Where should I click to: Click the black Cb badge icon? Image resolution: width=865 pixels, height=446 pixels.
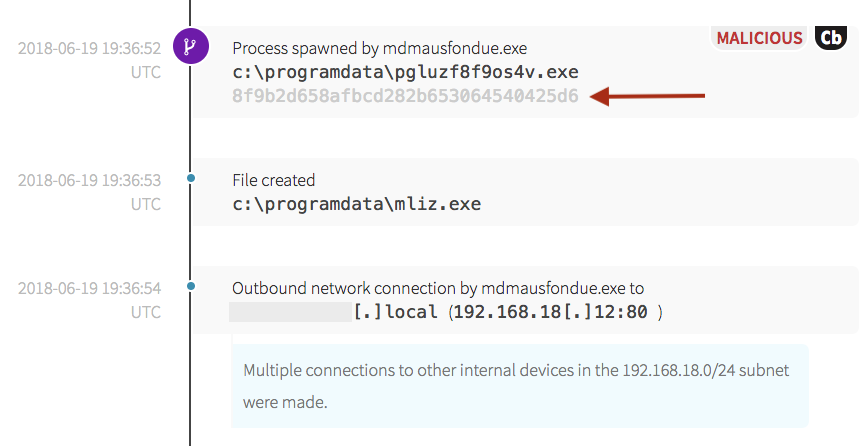[x=831, y=37]
